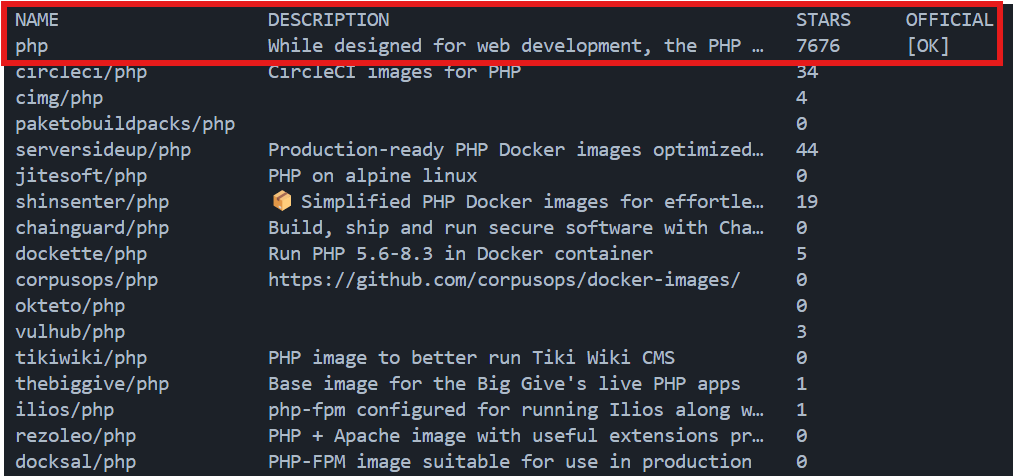Click the 19 stars value
This screenshot has height=476, width=1013.
click(x=807, y=202)
